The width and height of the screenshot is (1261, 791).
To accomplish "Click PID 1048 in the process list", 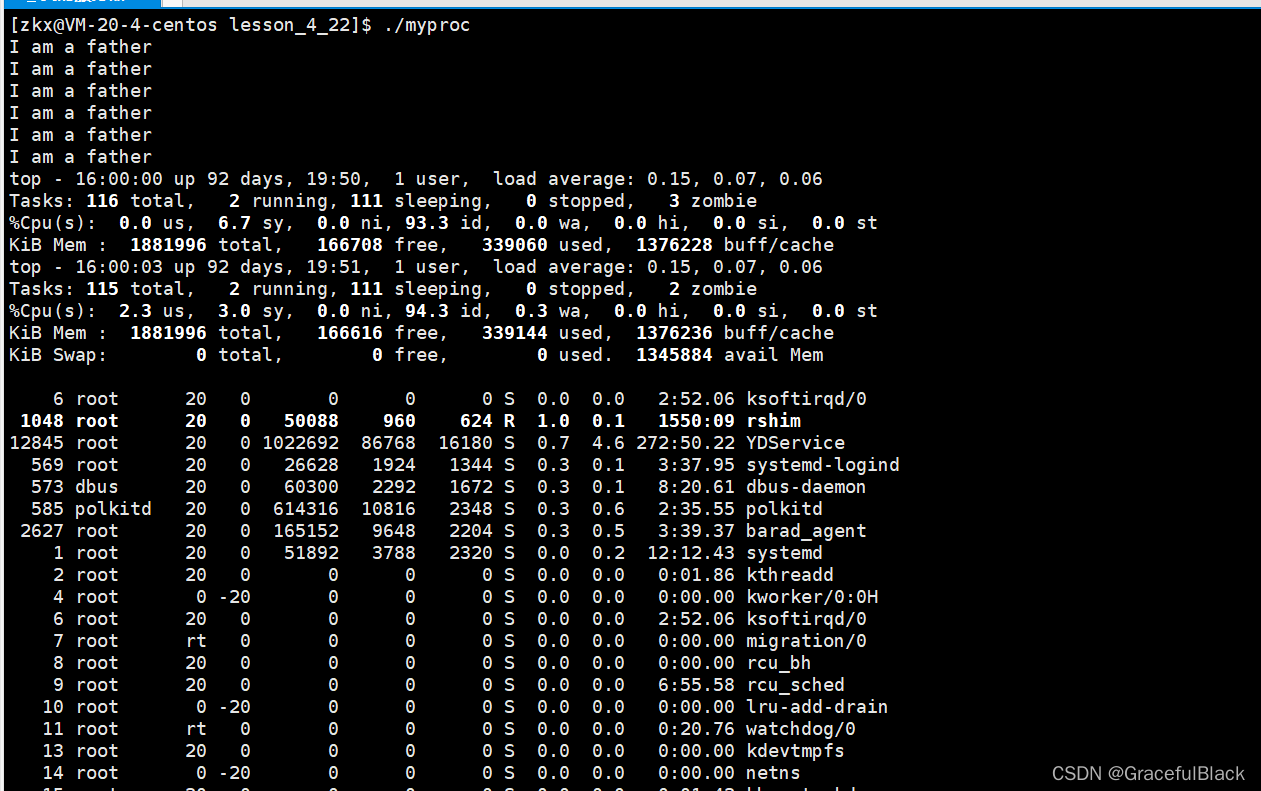I will tap(42, 421).
